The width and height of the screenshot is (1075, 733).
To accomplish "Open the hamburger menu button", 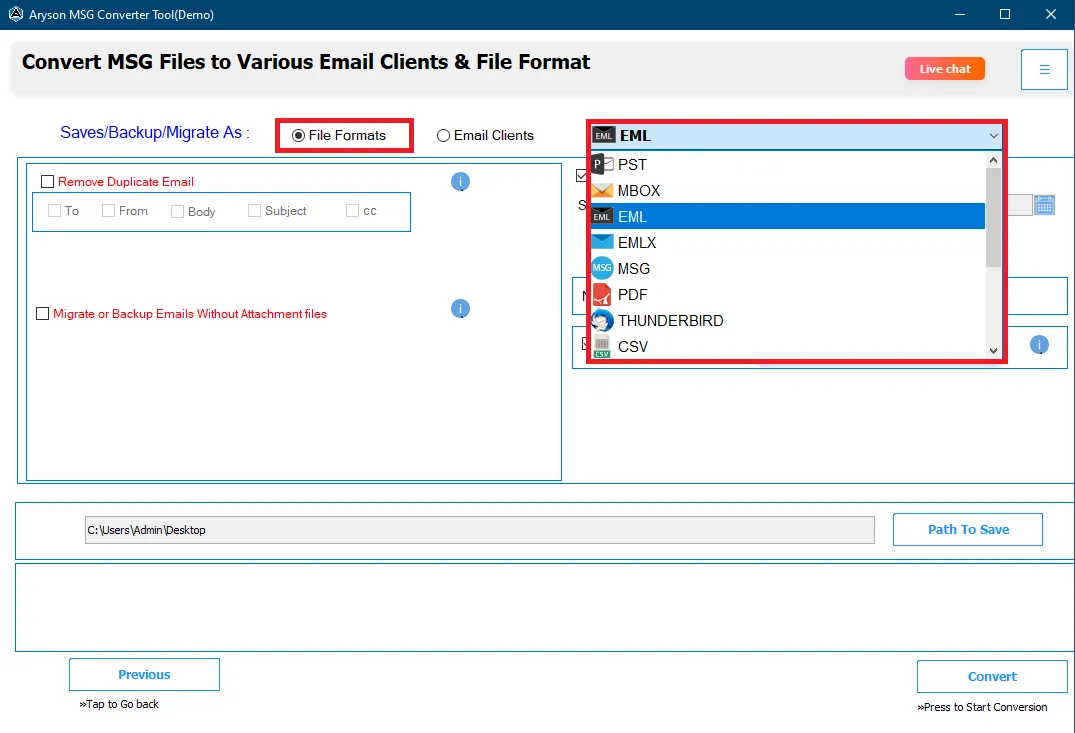I will click(x=1044, y=69).
